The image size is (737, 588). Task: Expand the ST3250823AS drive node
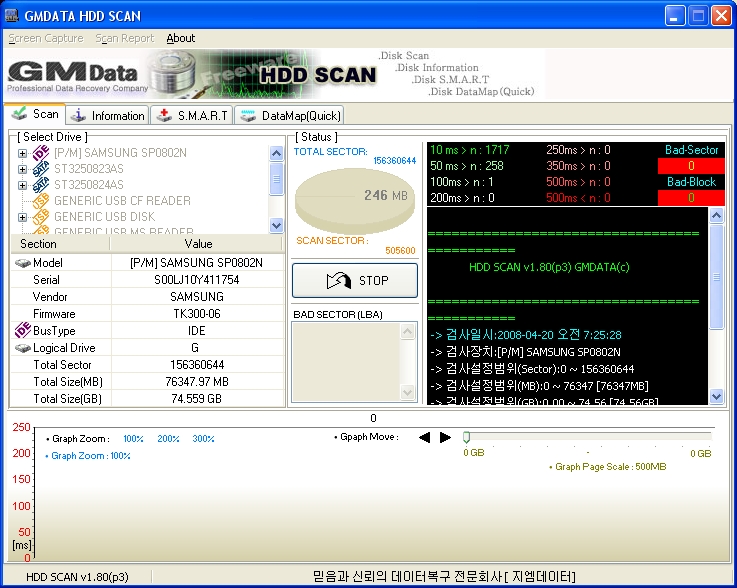click(22, 169)
